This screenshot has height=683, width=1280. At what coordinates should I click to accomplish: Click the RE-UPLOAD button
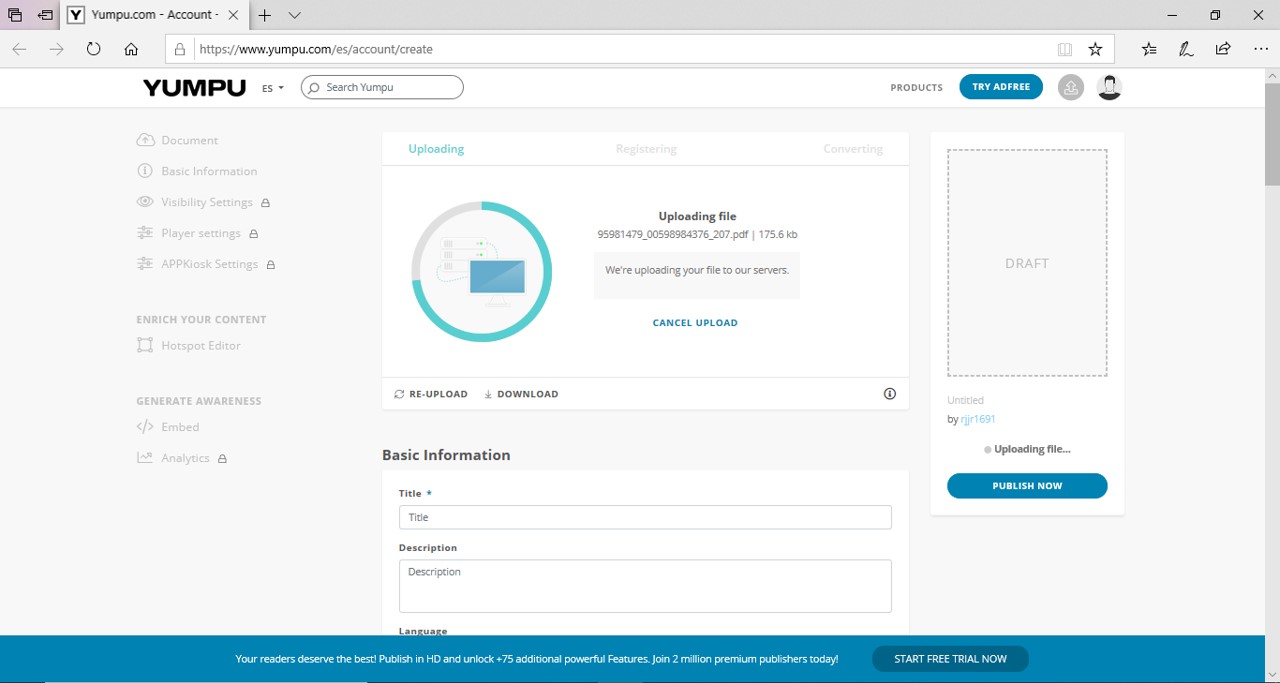pos(431,394)
